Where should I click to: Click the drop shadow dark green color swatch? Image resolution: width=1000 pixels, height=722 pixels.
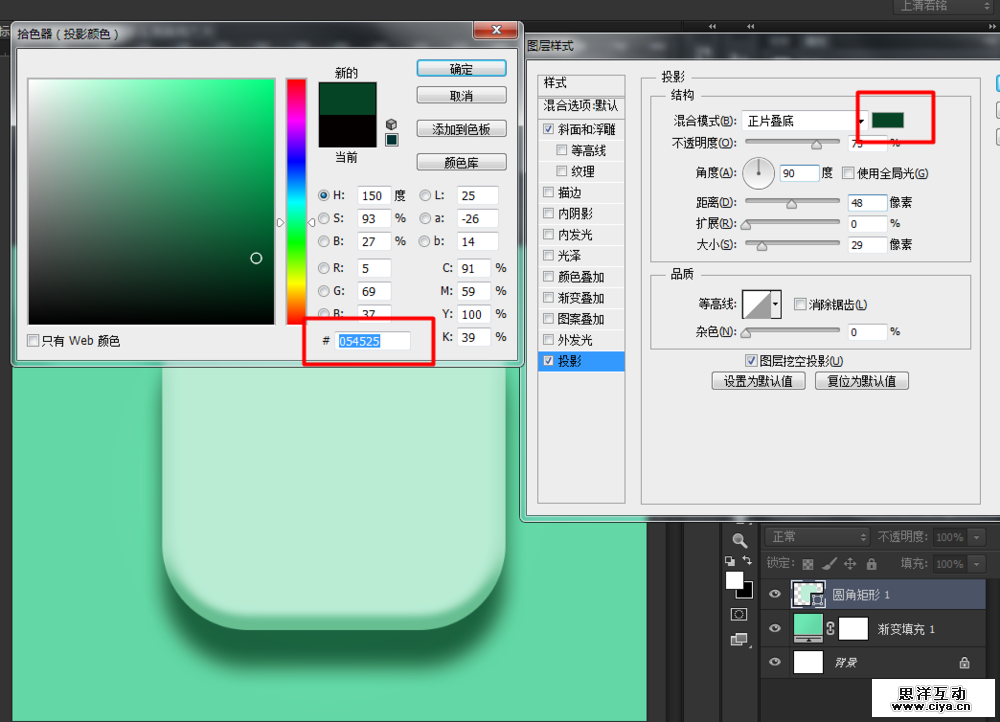point(887,120)
